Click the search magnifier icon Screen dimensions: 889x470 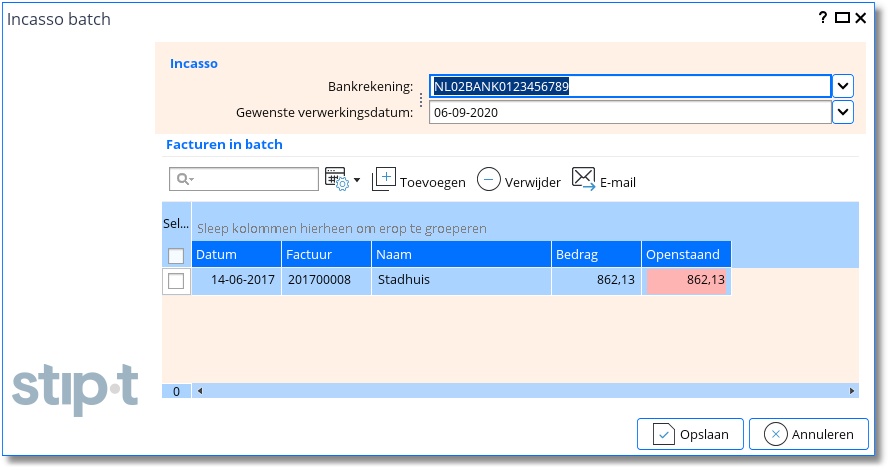click(x=183, y=180)
